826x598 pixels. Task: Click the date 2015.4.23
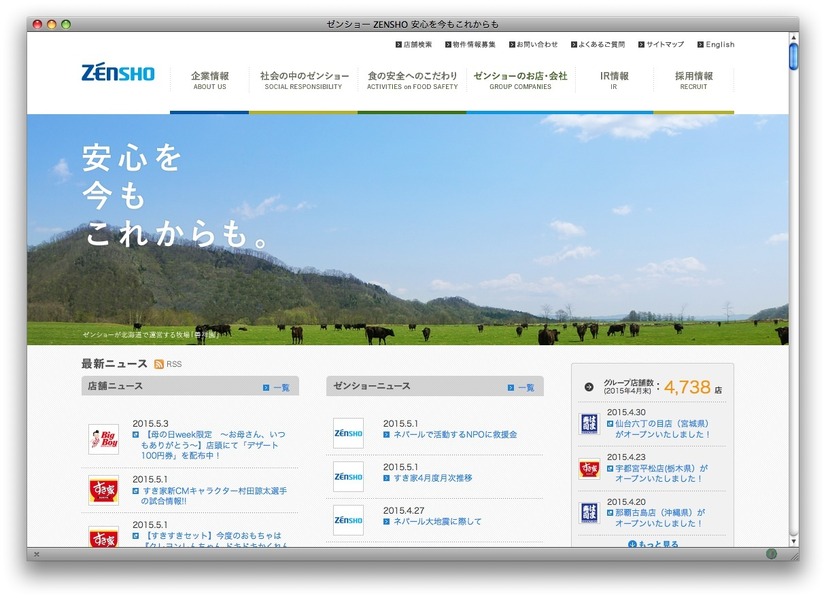[x=626, y=457]
